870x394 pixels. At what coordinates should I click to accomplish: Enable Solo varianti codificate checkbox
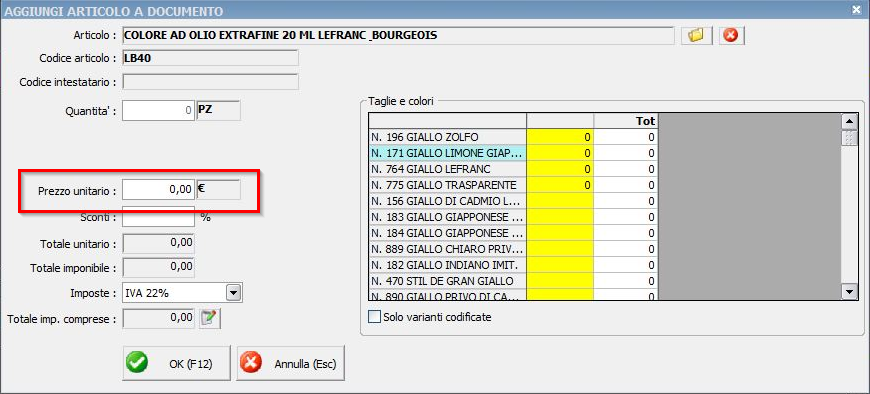(375, 317)
